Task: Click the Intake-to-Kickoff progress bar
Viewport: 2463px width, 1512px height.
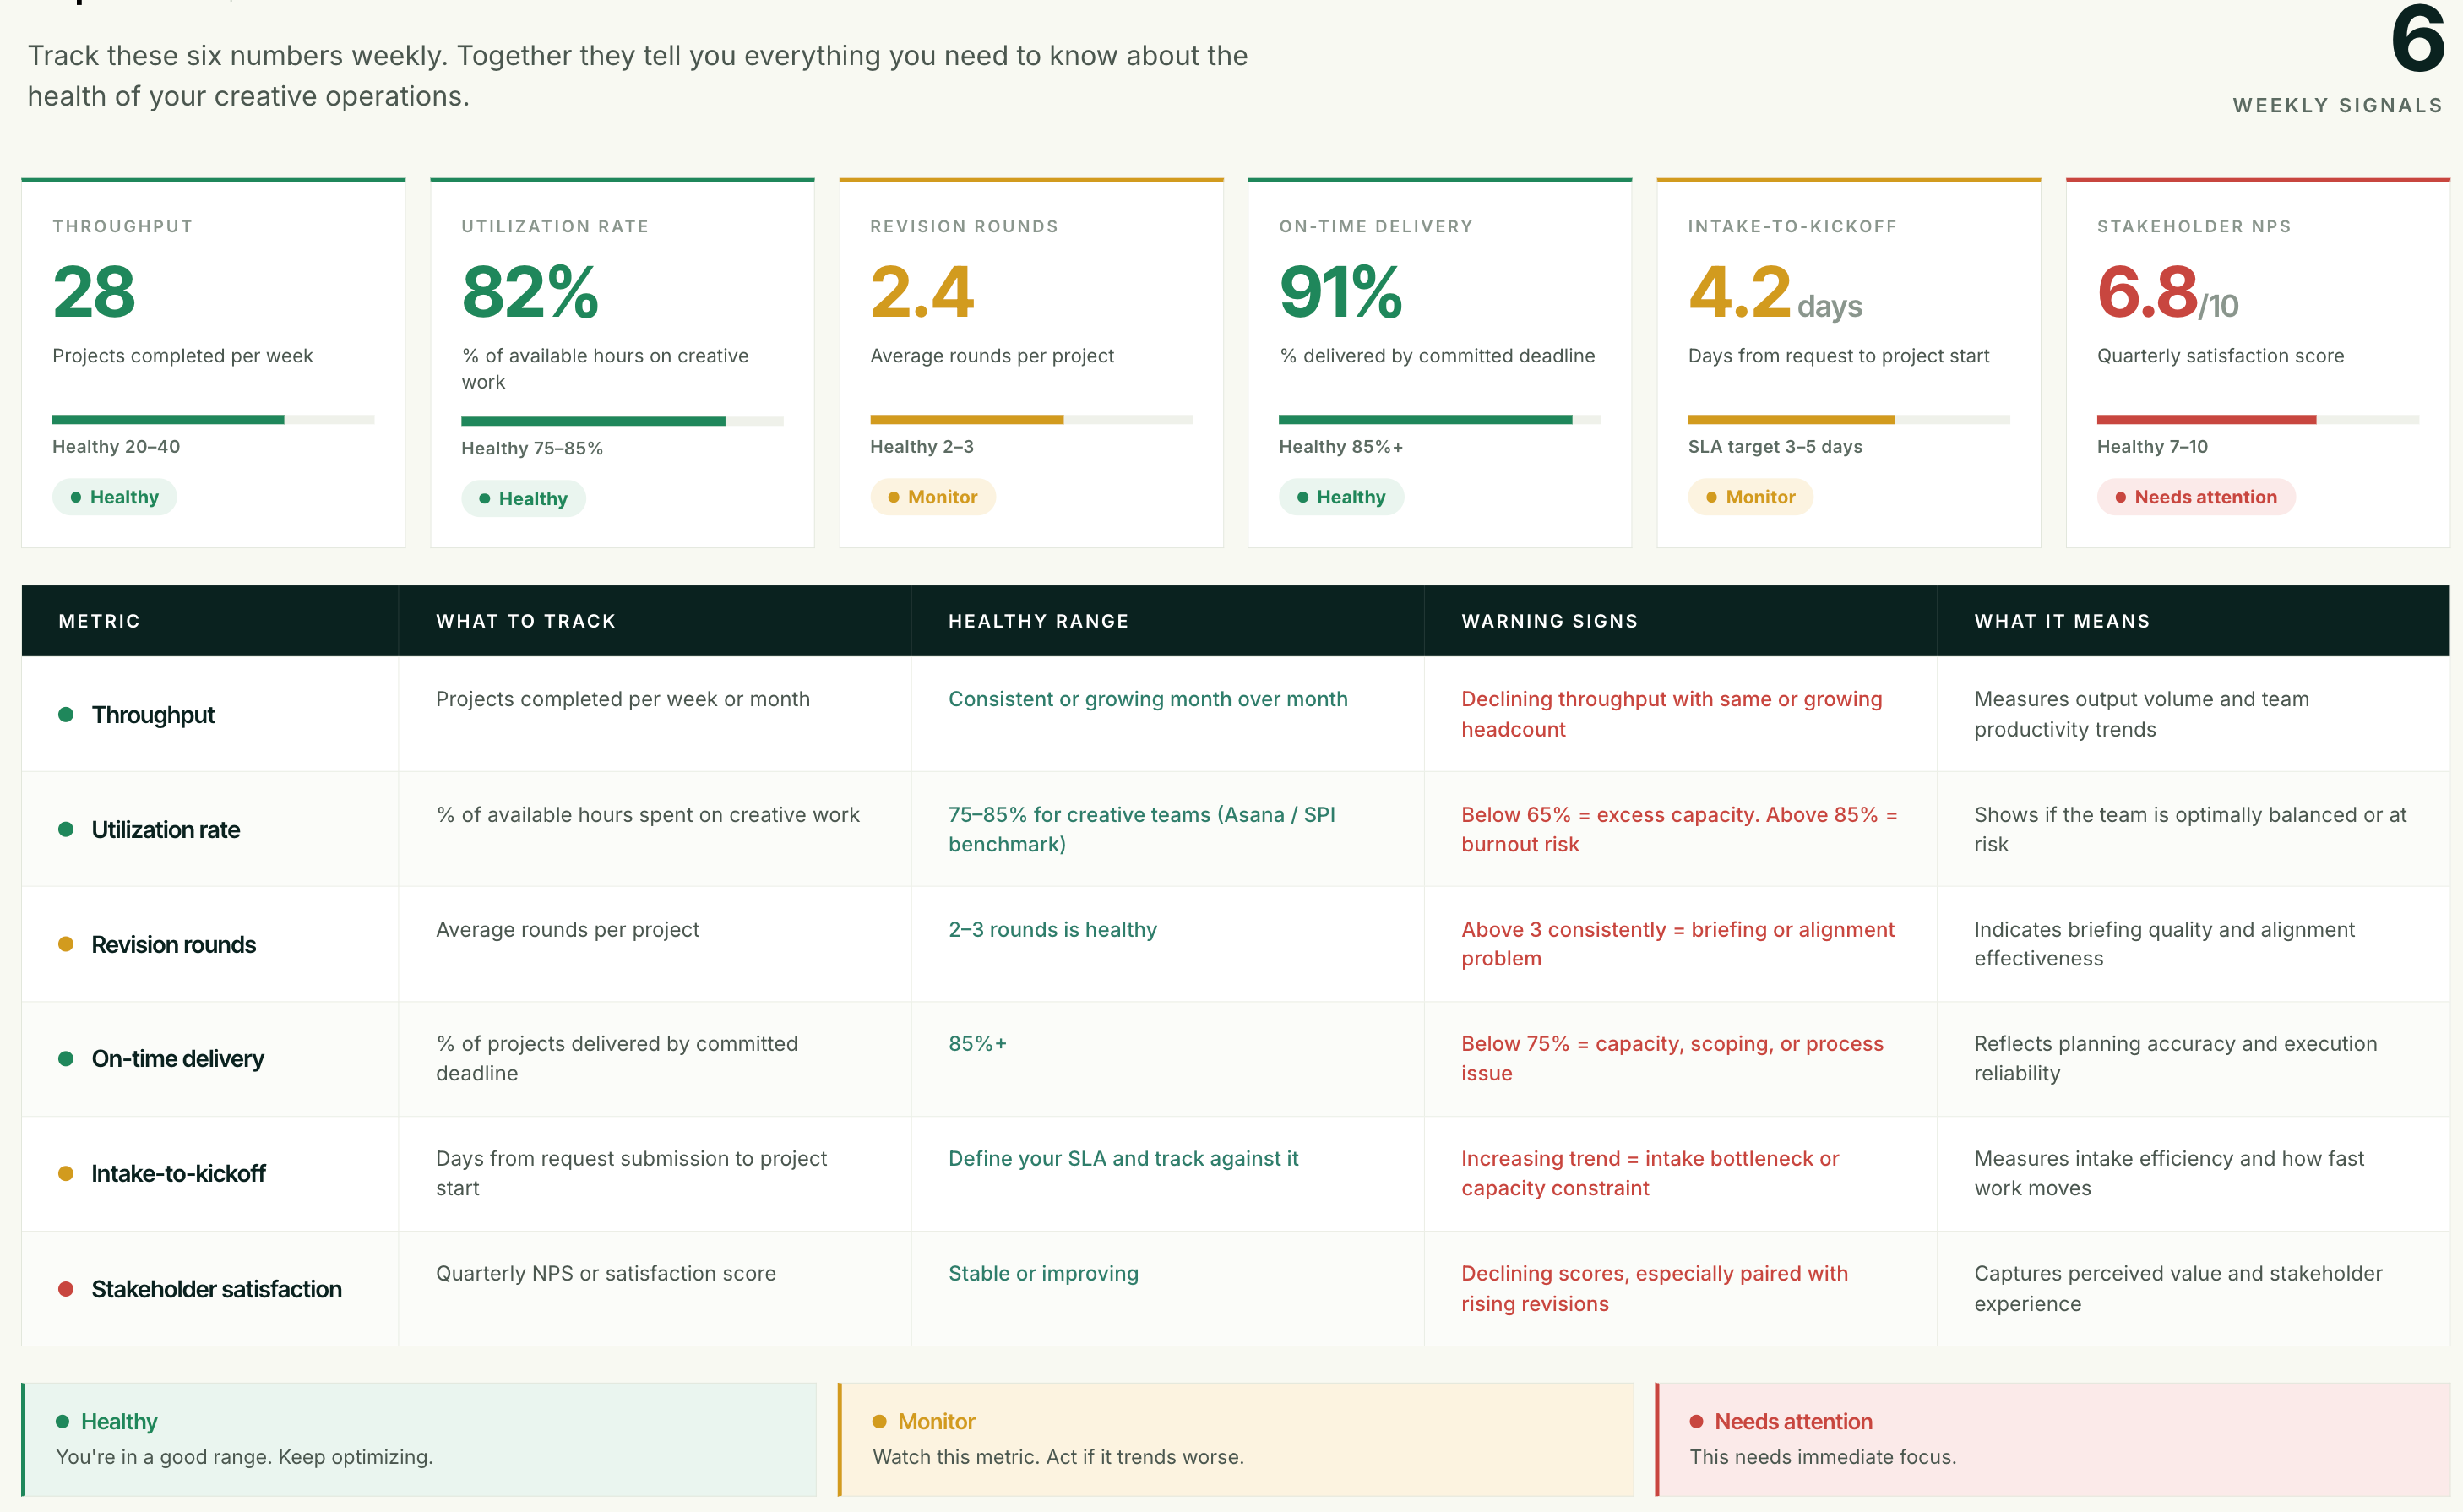Action: [1849, 419]
